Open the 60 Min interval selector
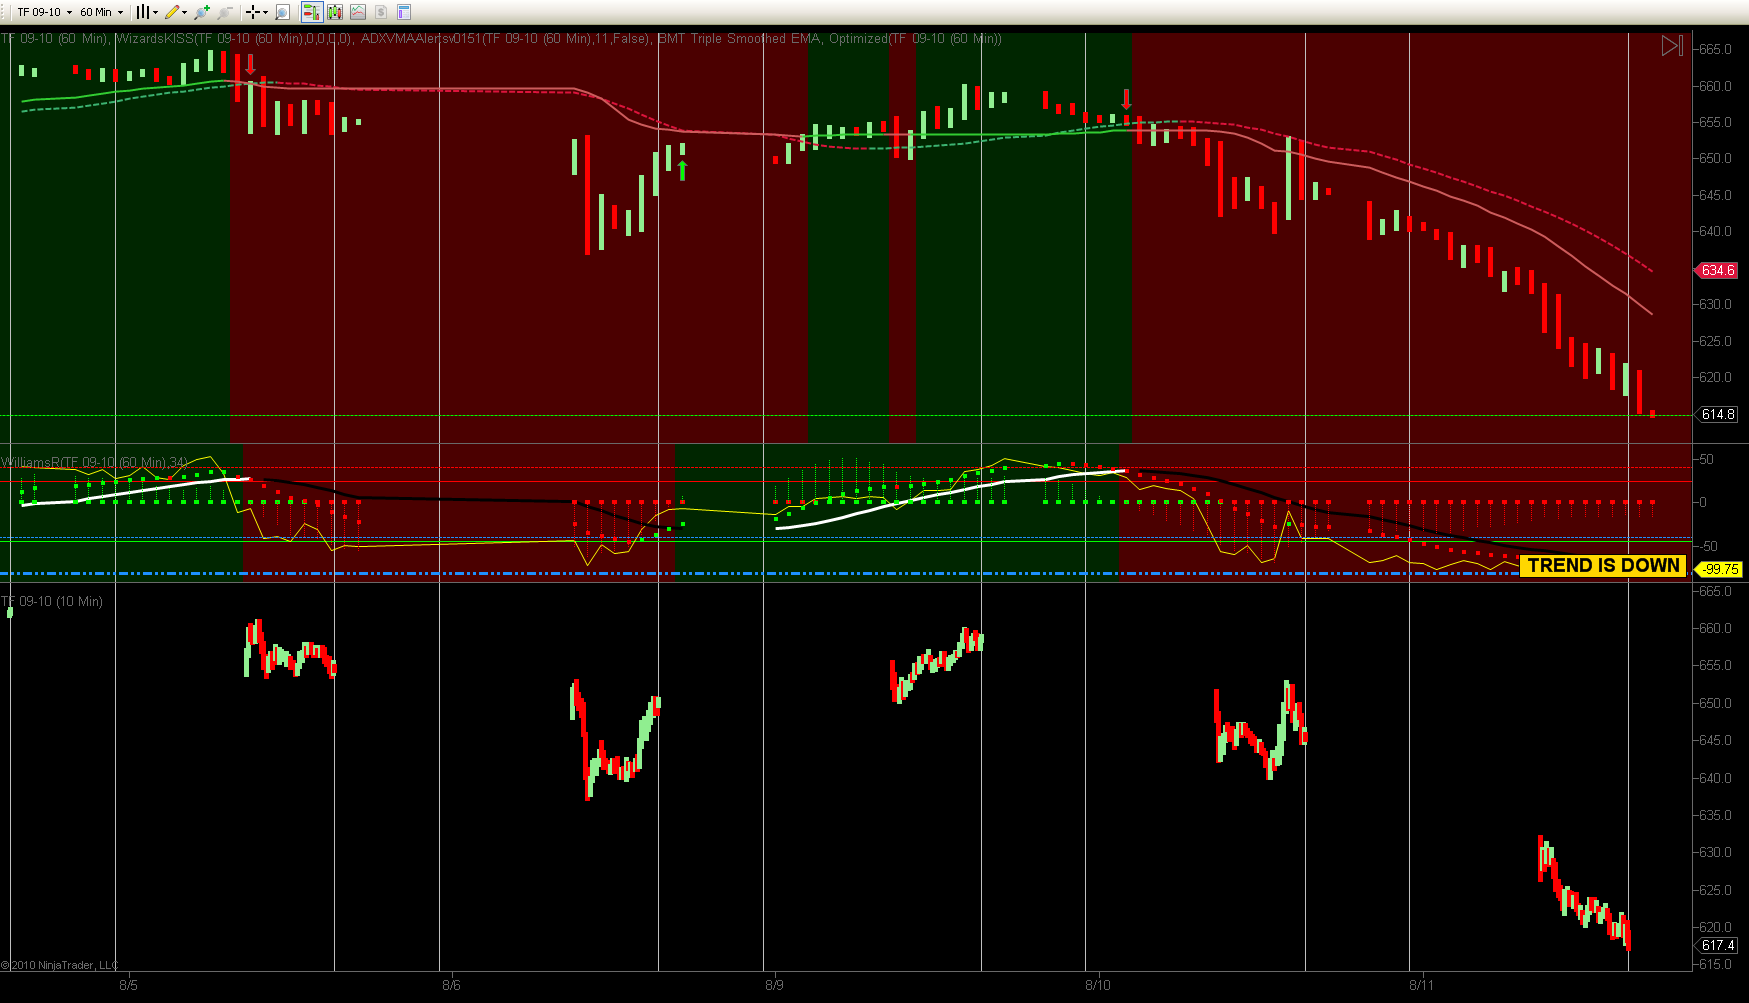Image resolution: width=1749 pixels, height=1003 pixels. click(x=101, y=12)
